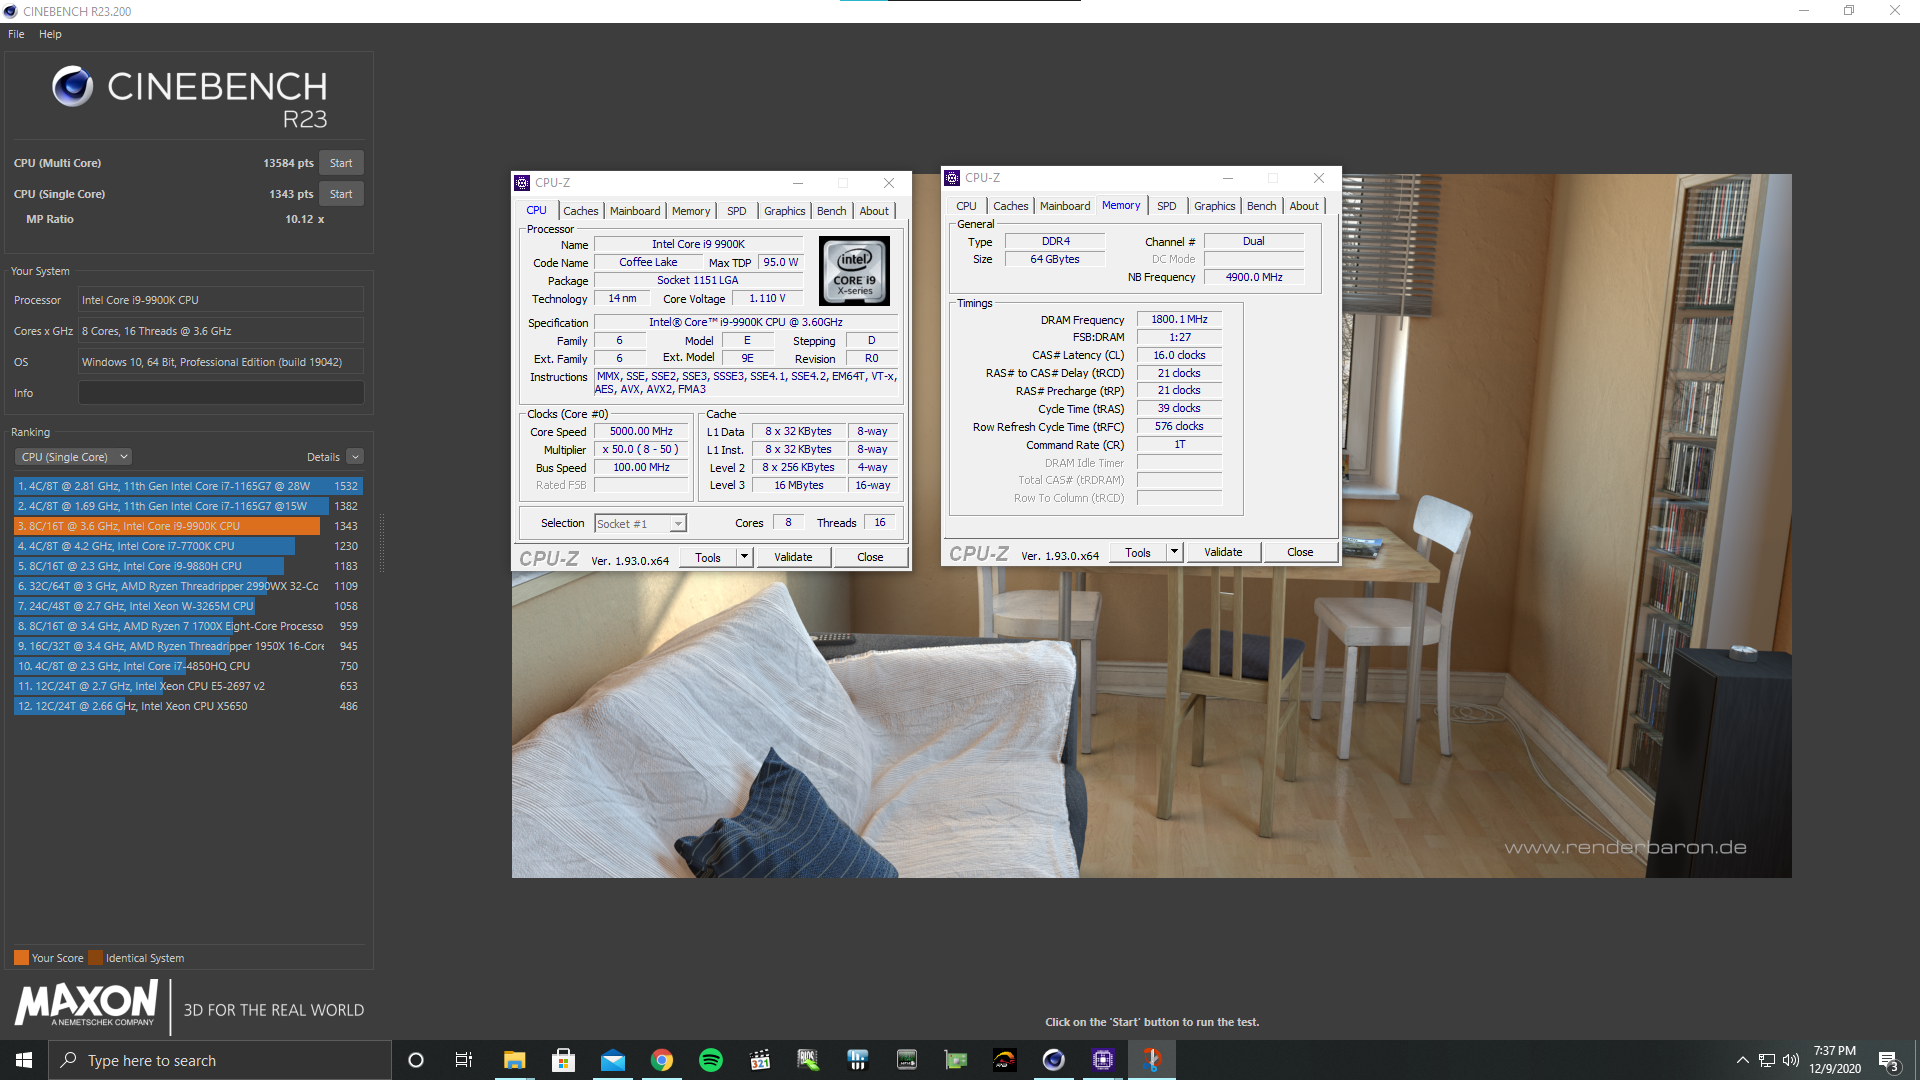Screen dimensions: 1920x1080
Task: Open Tools dropdown arrow in Memory tab window
Action: (x=1174, y=552)
